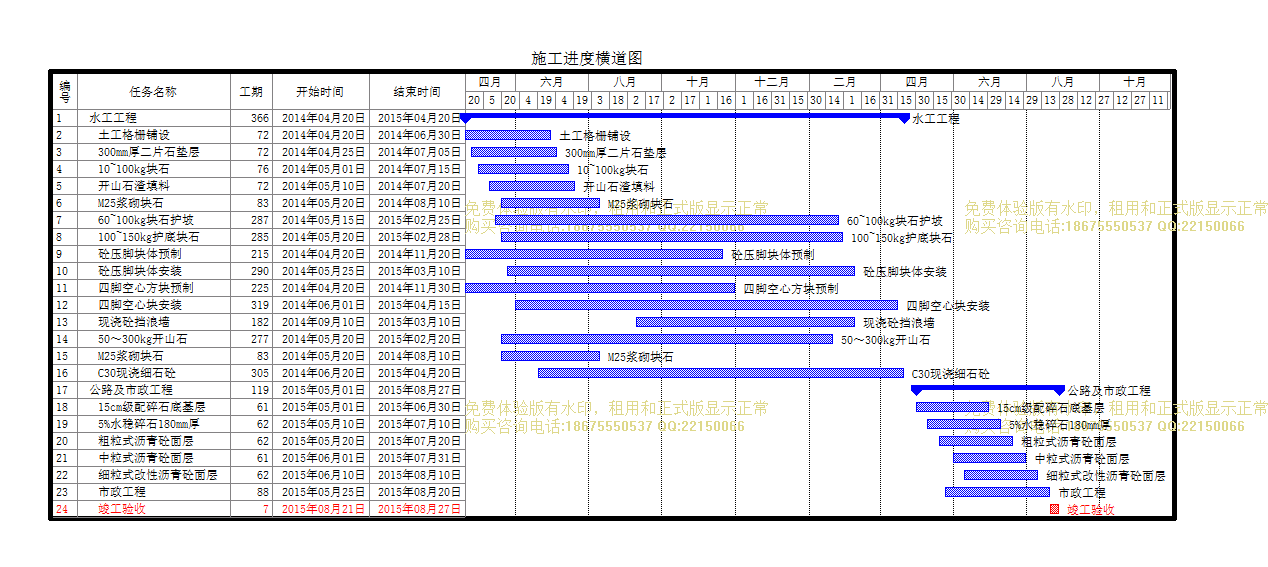Select task name cell 细粒式改性沥青砼面层 in table
The image size is (1268, 567).
(x=153, y=475)
